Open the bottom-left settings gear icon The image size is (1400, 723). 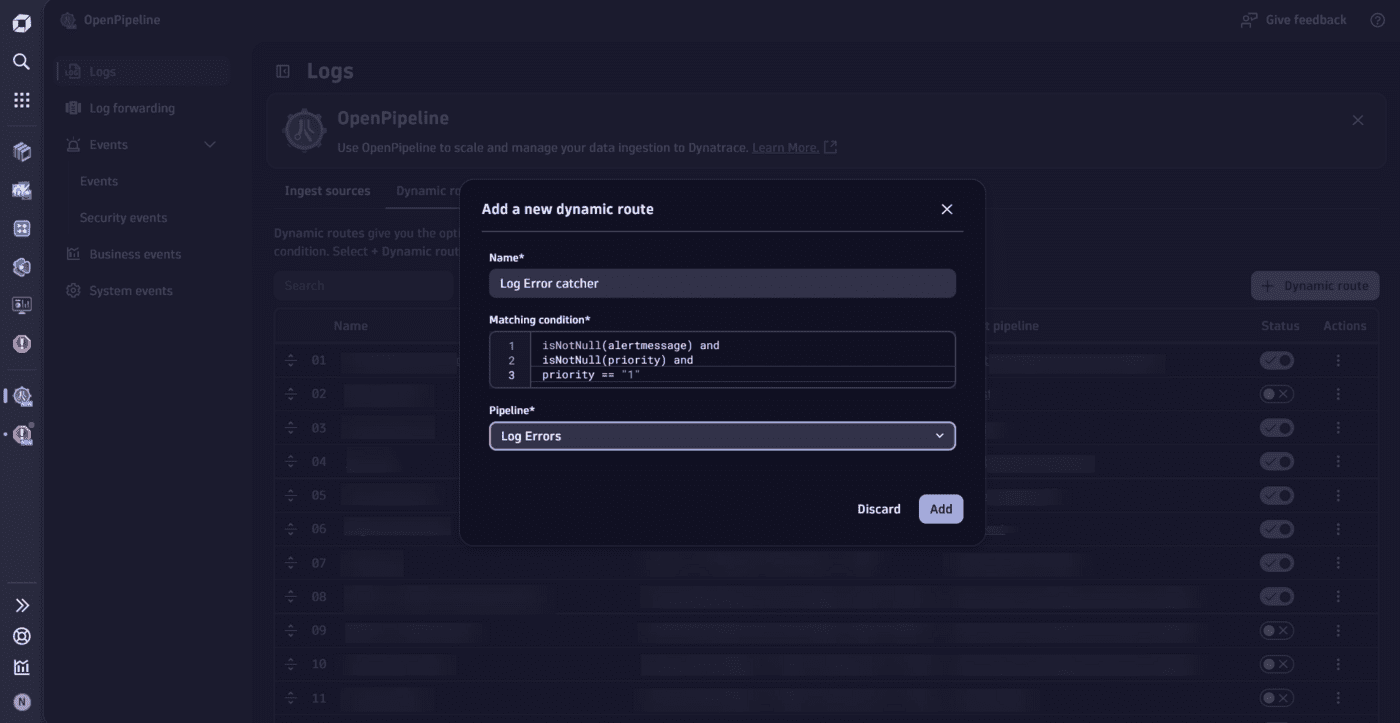[21, 636]
